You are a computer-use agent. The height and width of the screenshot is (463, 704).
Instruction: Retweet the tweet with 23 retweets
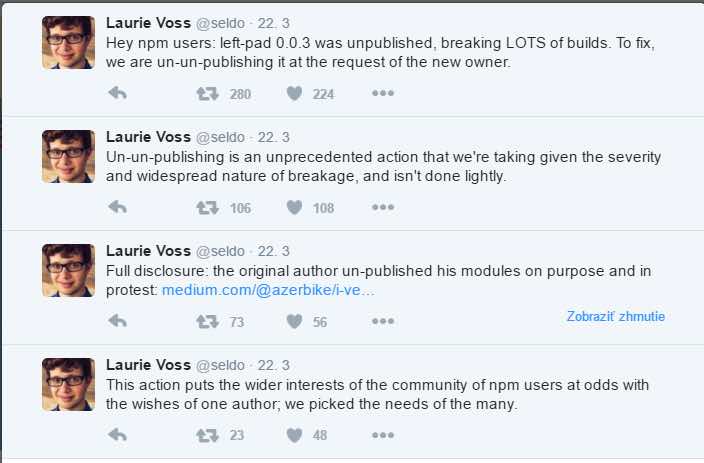207,435
